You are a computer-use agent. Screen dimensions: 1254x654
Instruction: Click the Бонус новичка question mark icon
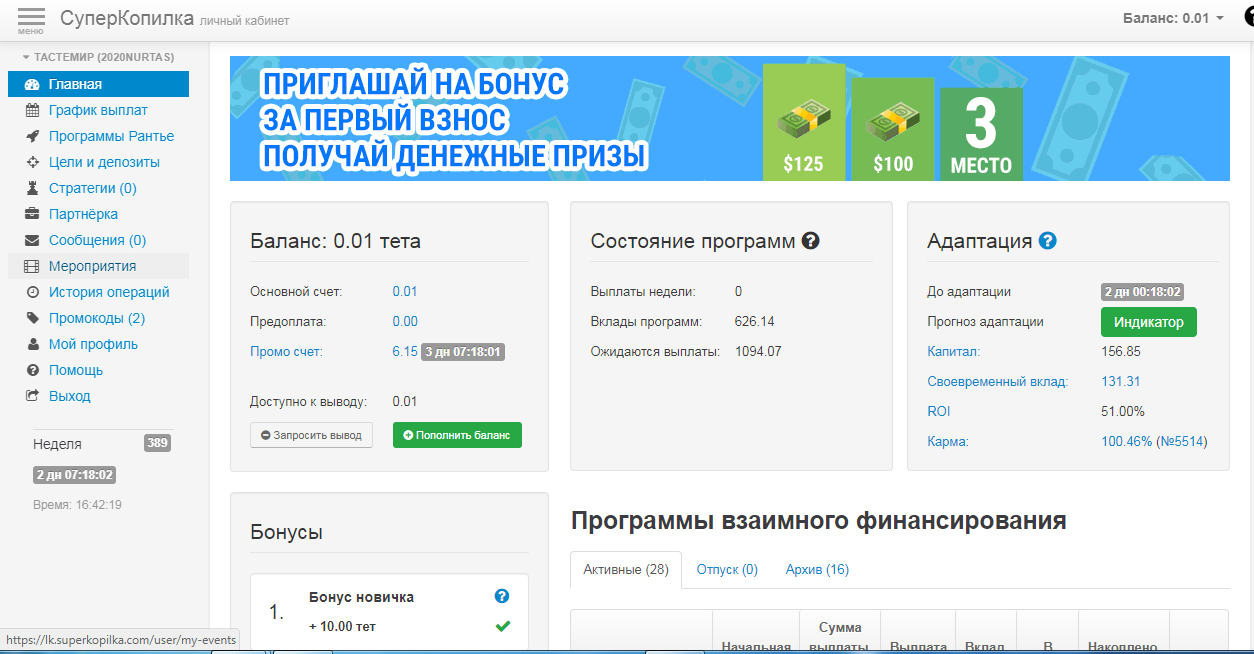click(502, 596)
